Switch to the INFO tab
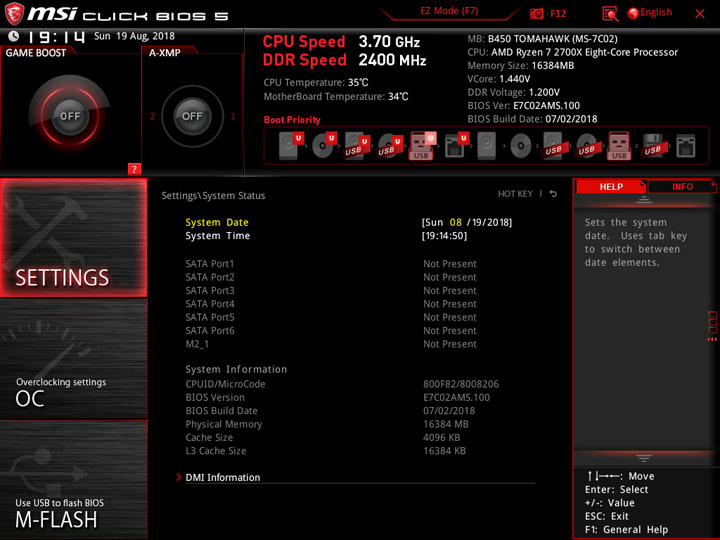Screen dimensions: 720x540 [682, 187]
